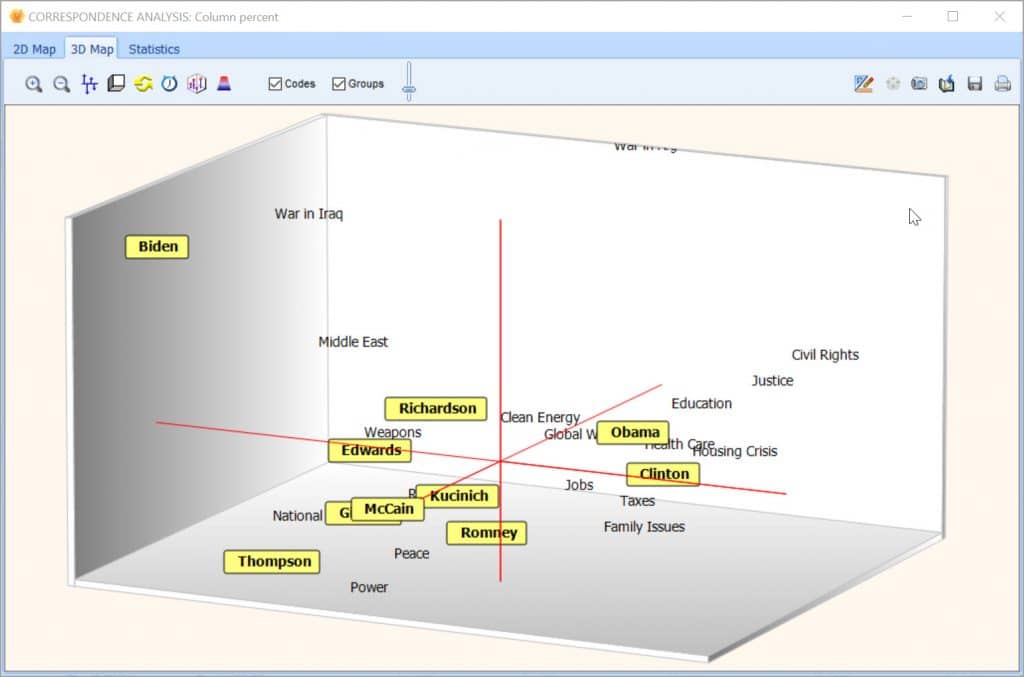
Task: Switch to the 2D Map tab
Action: 34,48
